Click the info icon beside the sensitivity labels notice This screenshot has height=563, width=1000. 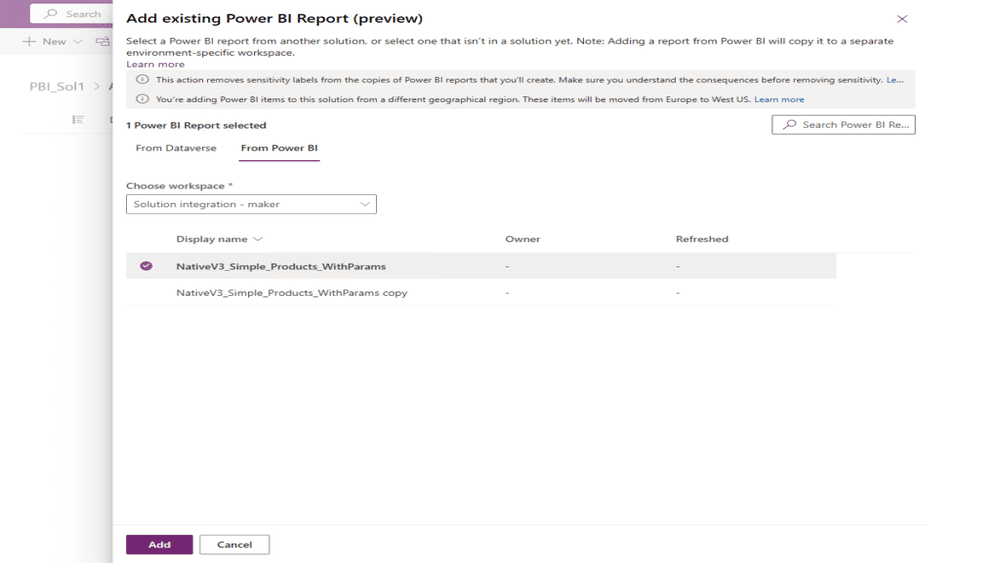tap(142, 80)
